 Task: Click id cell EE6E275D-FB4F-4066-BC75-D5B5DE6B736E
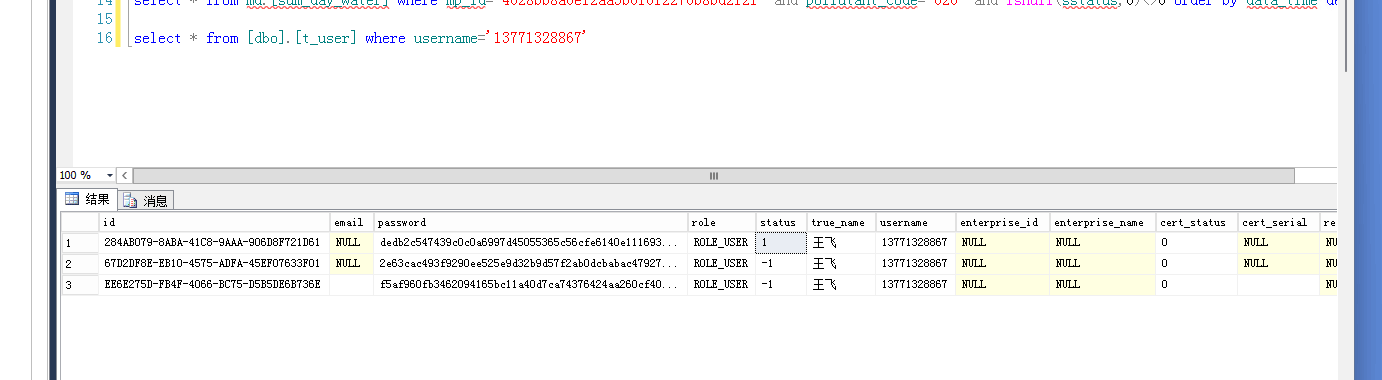click(x=214, y=284)
